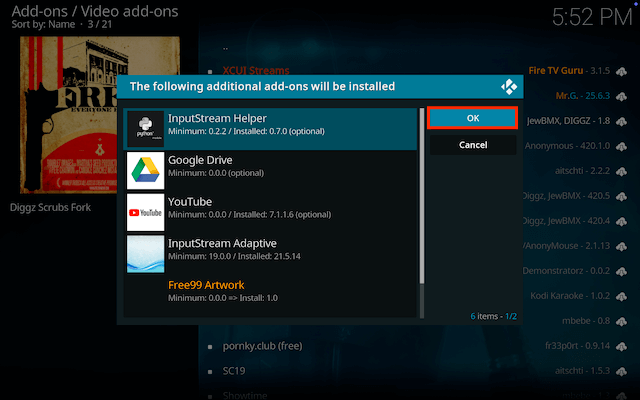This screenshot has height=400, width=640.
Task: Open the SC19 add-on entry
Action: coord(234,371)
